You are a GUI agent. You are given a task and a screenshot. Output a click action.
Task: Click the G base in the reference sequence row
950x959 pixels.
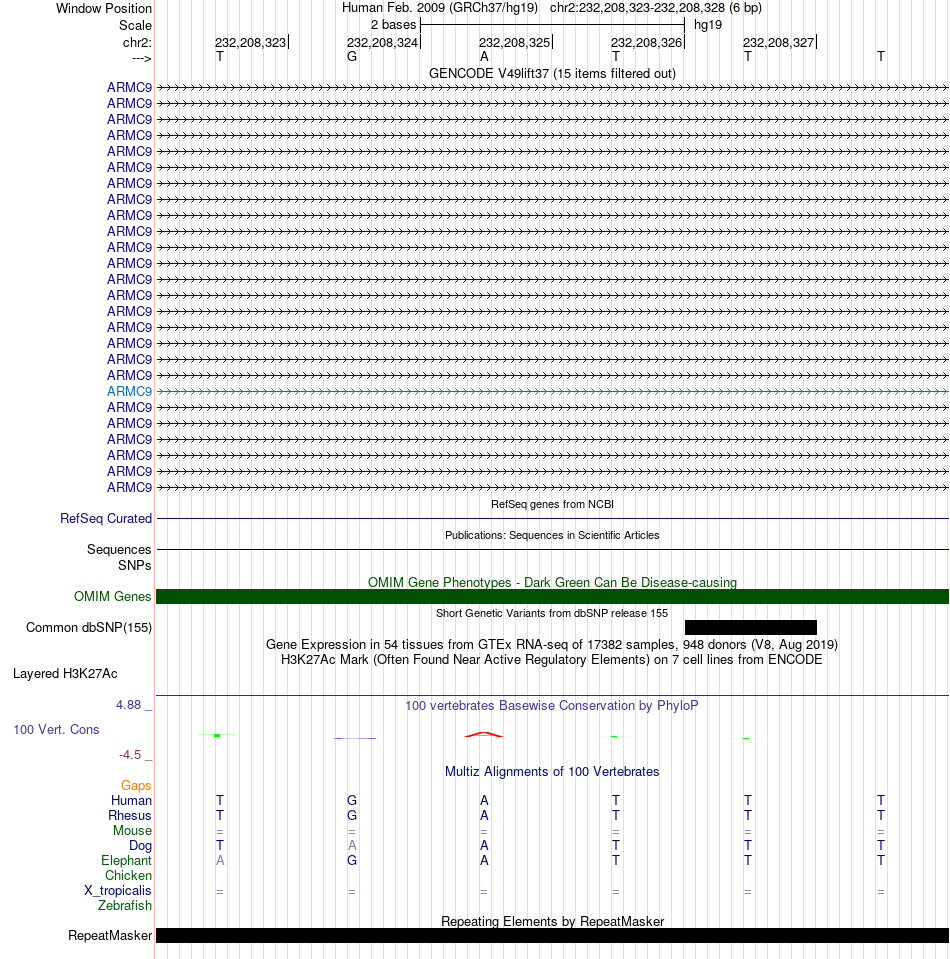(352, 56)
